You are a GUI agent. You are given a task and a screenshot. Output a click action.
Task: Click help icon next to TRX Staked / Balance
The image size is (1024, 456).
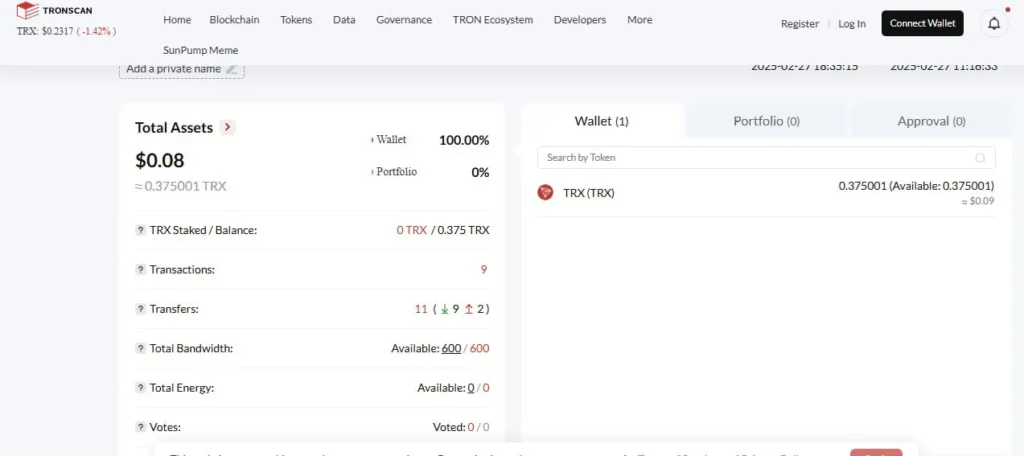point(140,230)
